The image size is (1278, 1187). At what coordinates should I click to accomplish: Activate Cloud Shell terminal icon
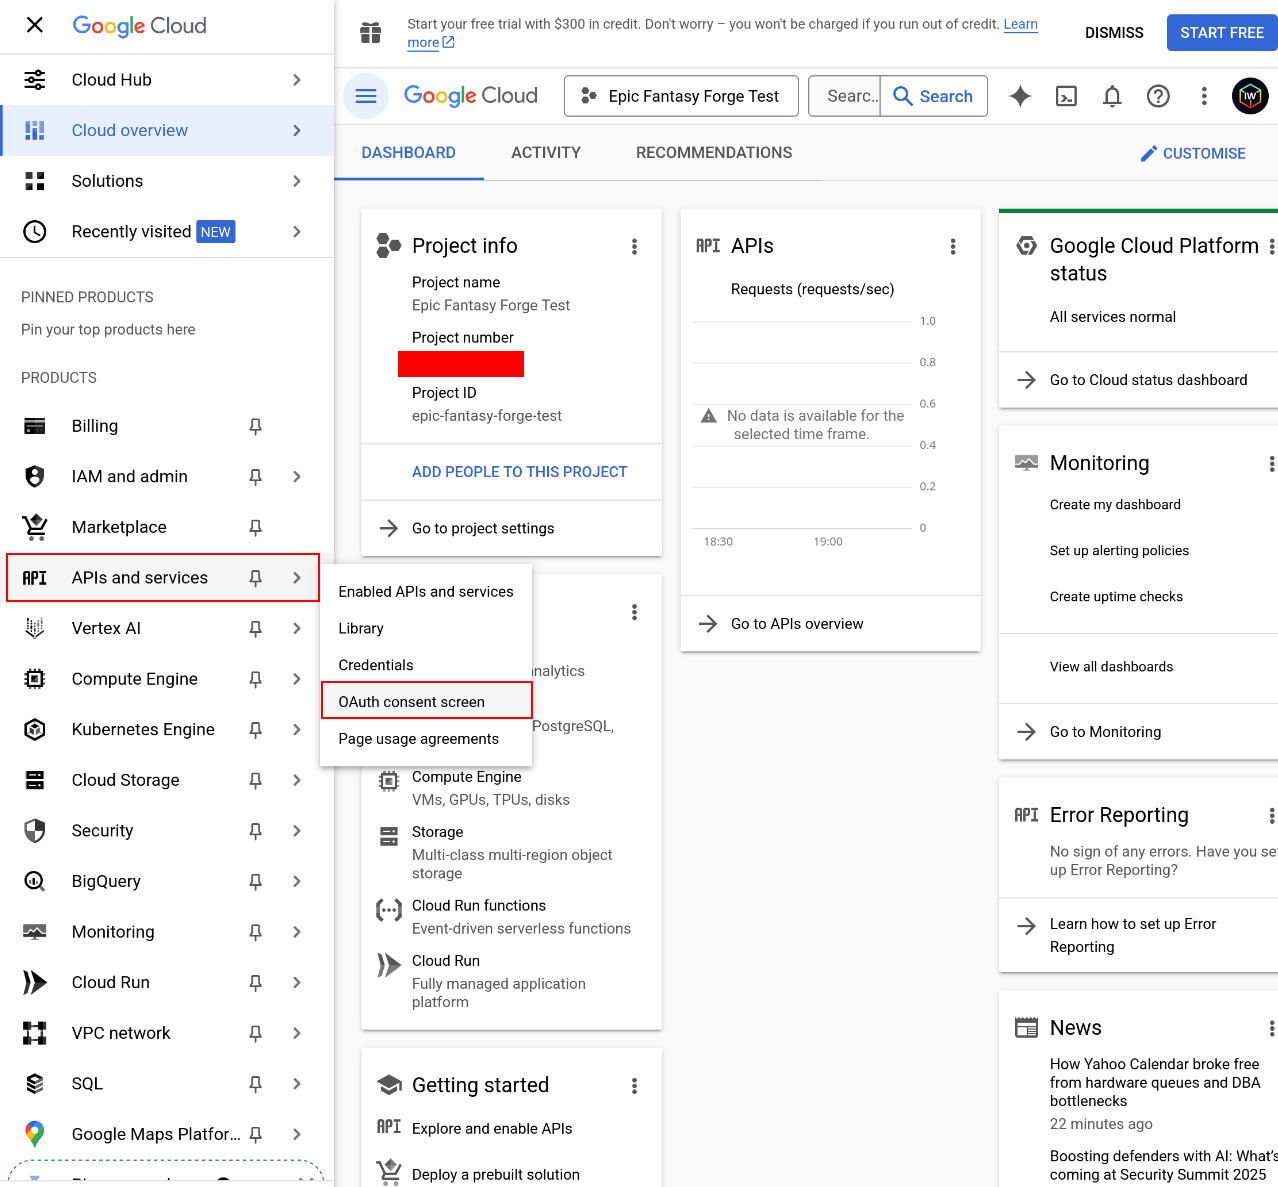click(1065, 96)
